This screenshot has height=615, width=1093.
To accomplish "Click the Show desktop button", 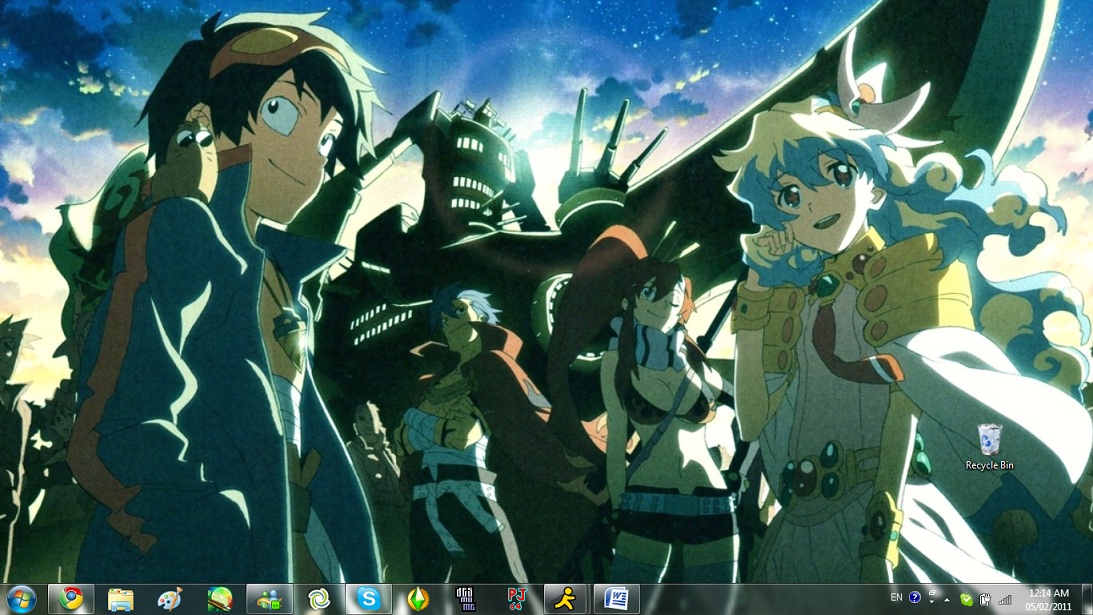I will pyautogui.click(x=1087, y=600).
